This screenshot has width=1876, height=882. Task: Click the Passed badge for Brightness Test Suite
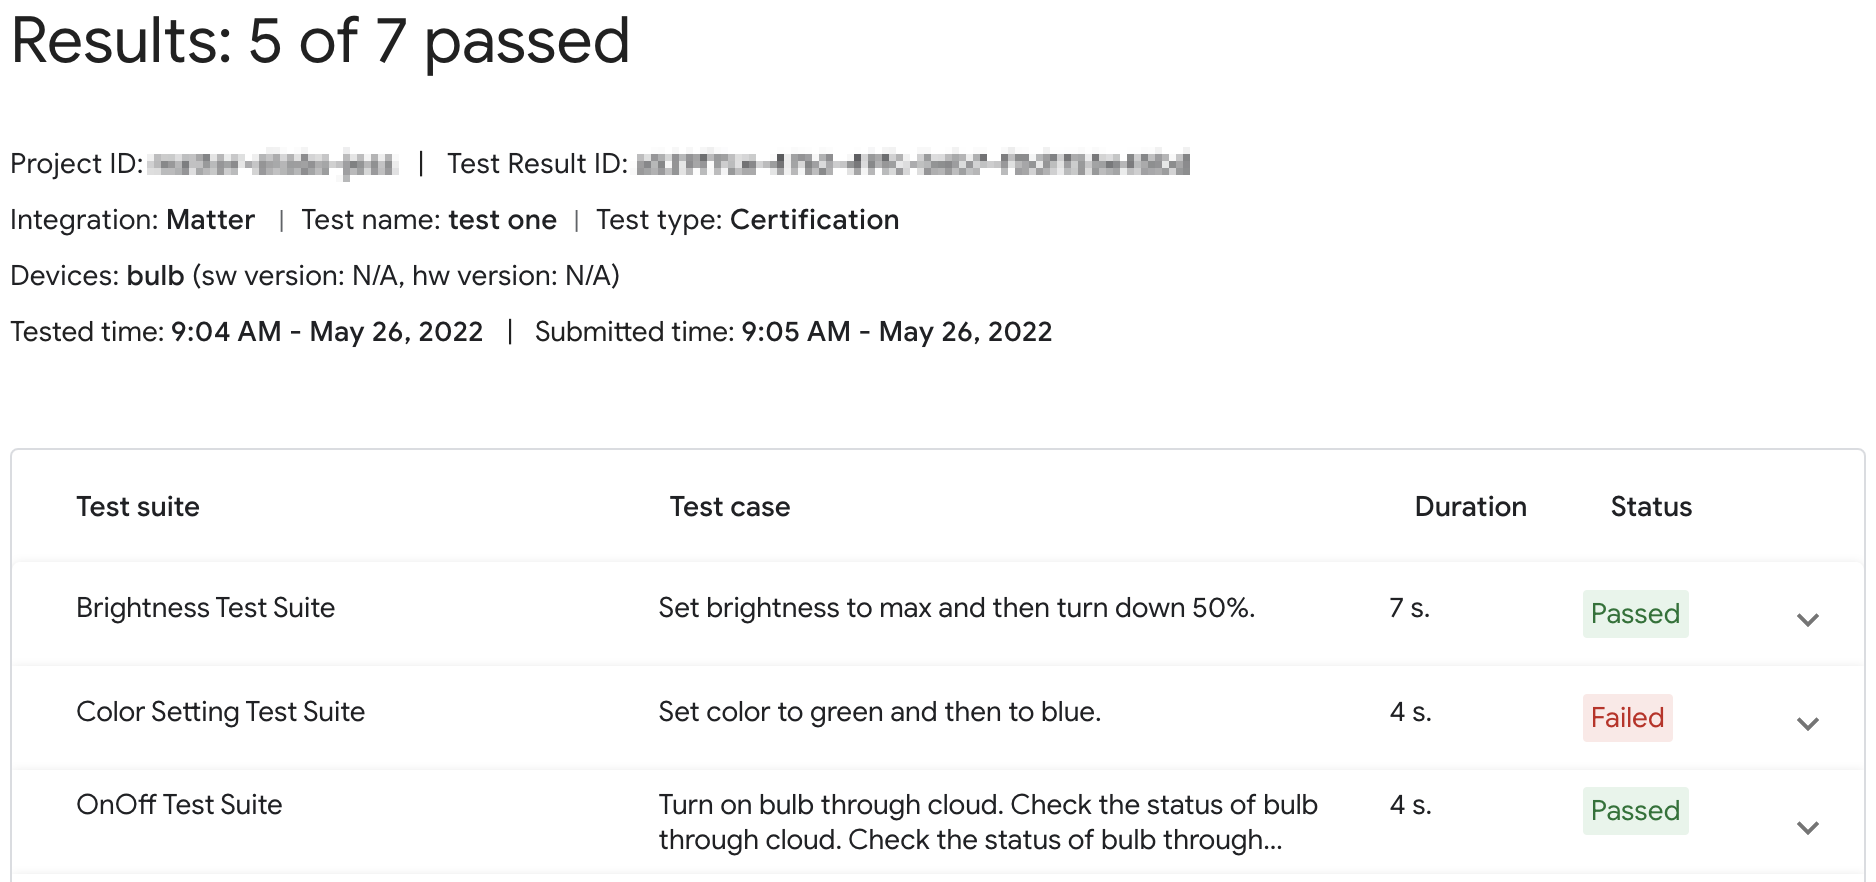(1635, 614)
